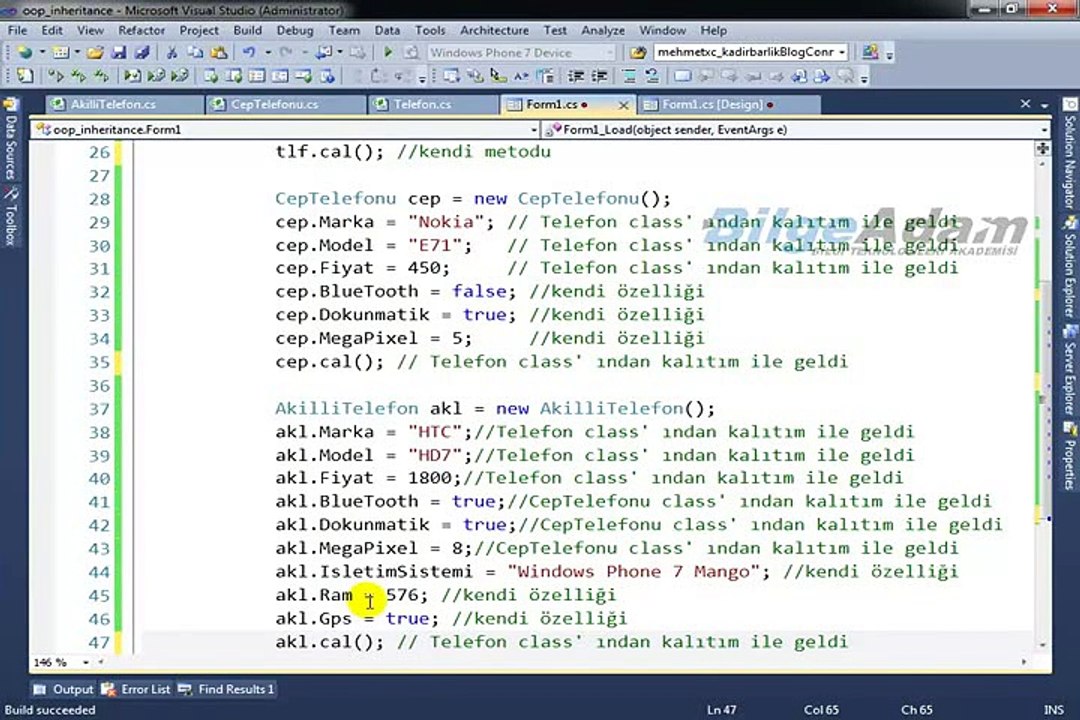Open the mehmetxc_kadirbarlikBlogConr find combo box
The width and height of the screenshot is (1080, 720).
click(751, 52)
